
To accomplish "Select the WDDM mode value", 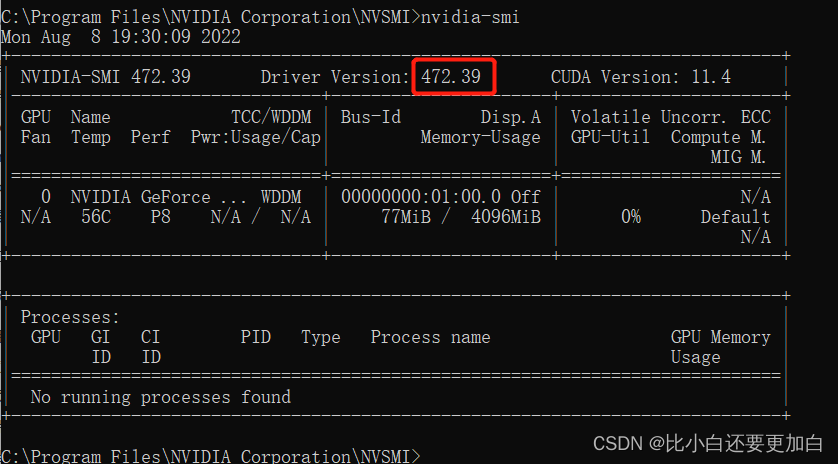I will (281, 197).
